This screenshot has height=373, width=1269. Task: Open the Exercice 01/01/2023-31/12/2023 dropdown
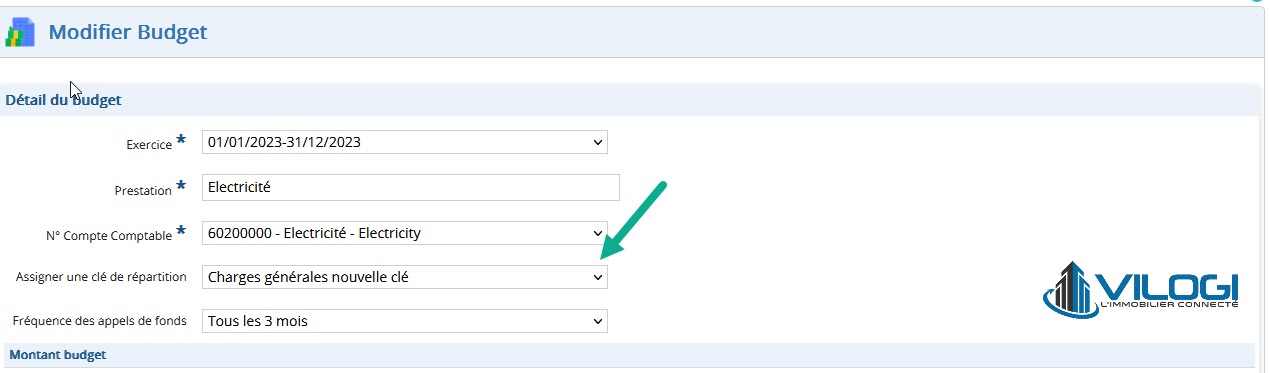tap(404, 142)
